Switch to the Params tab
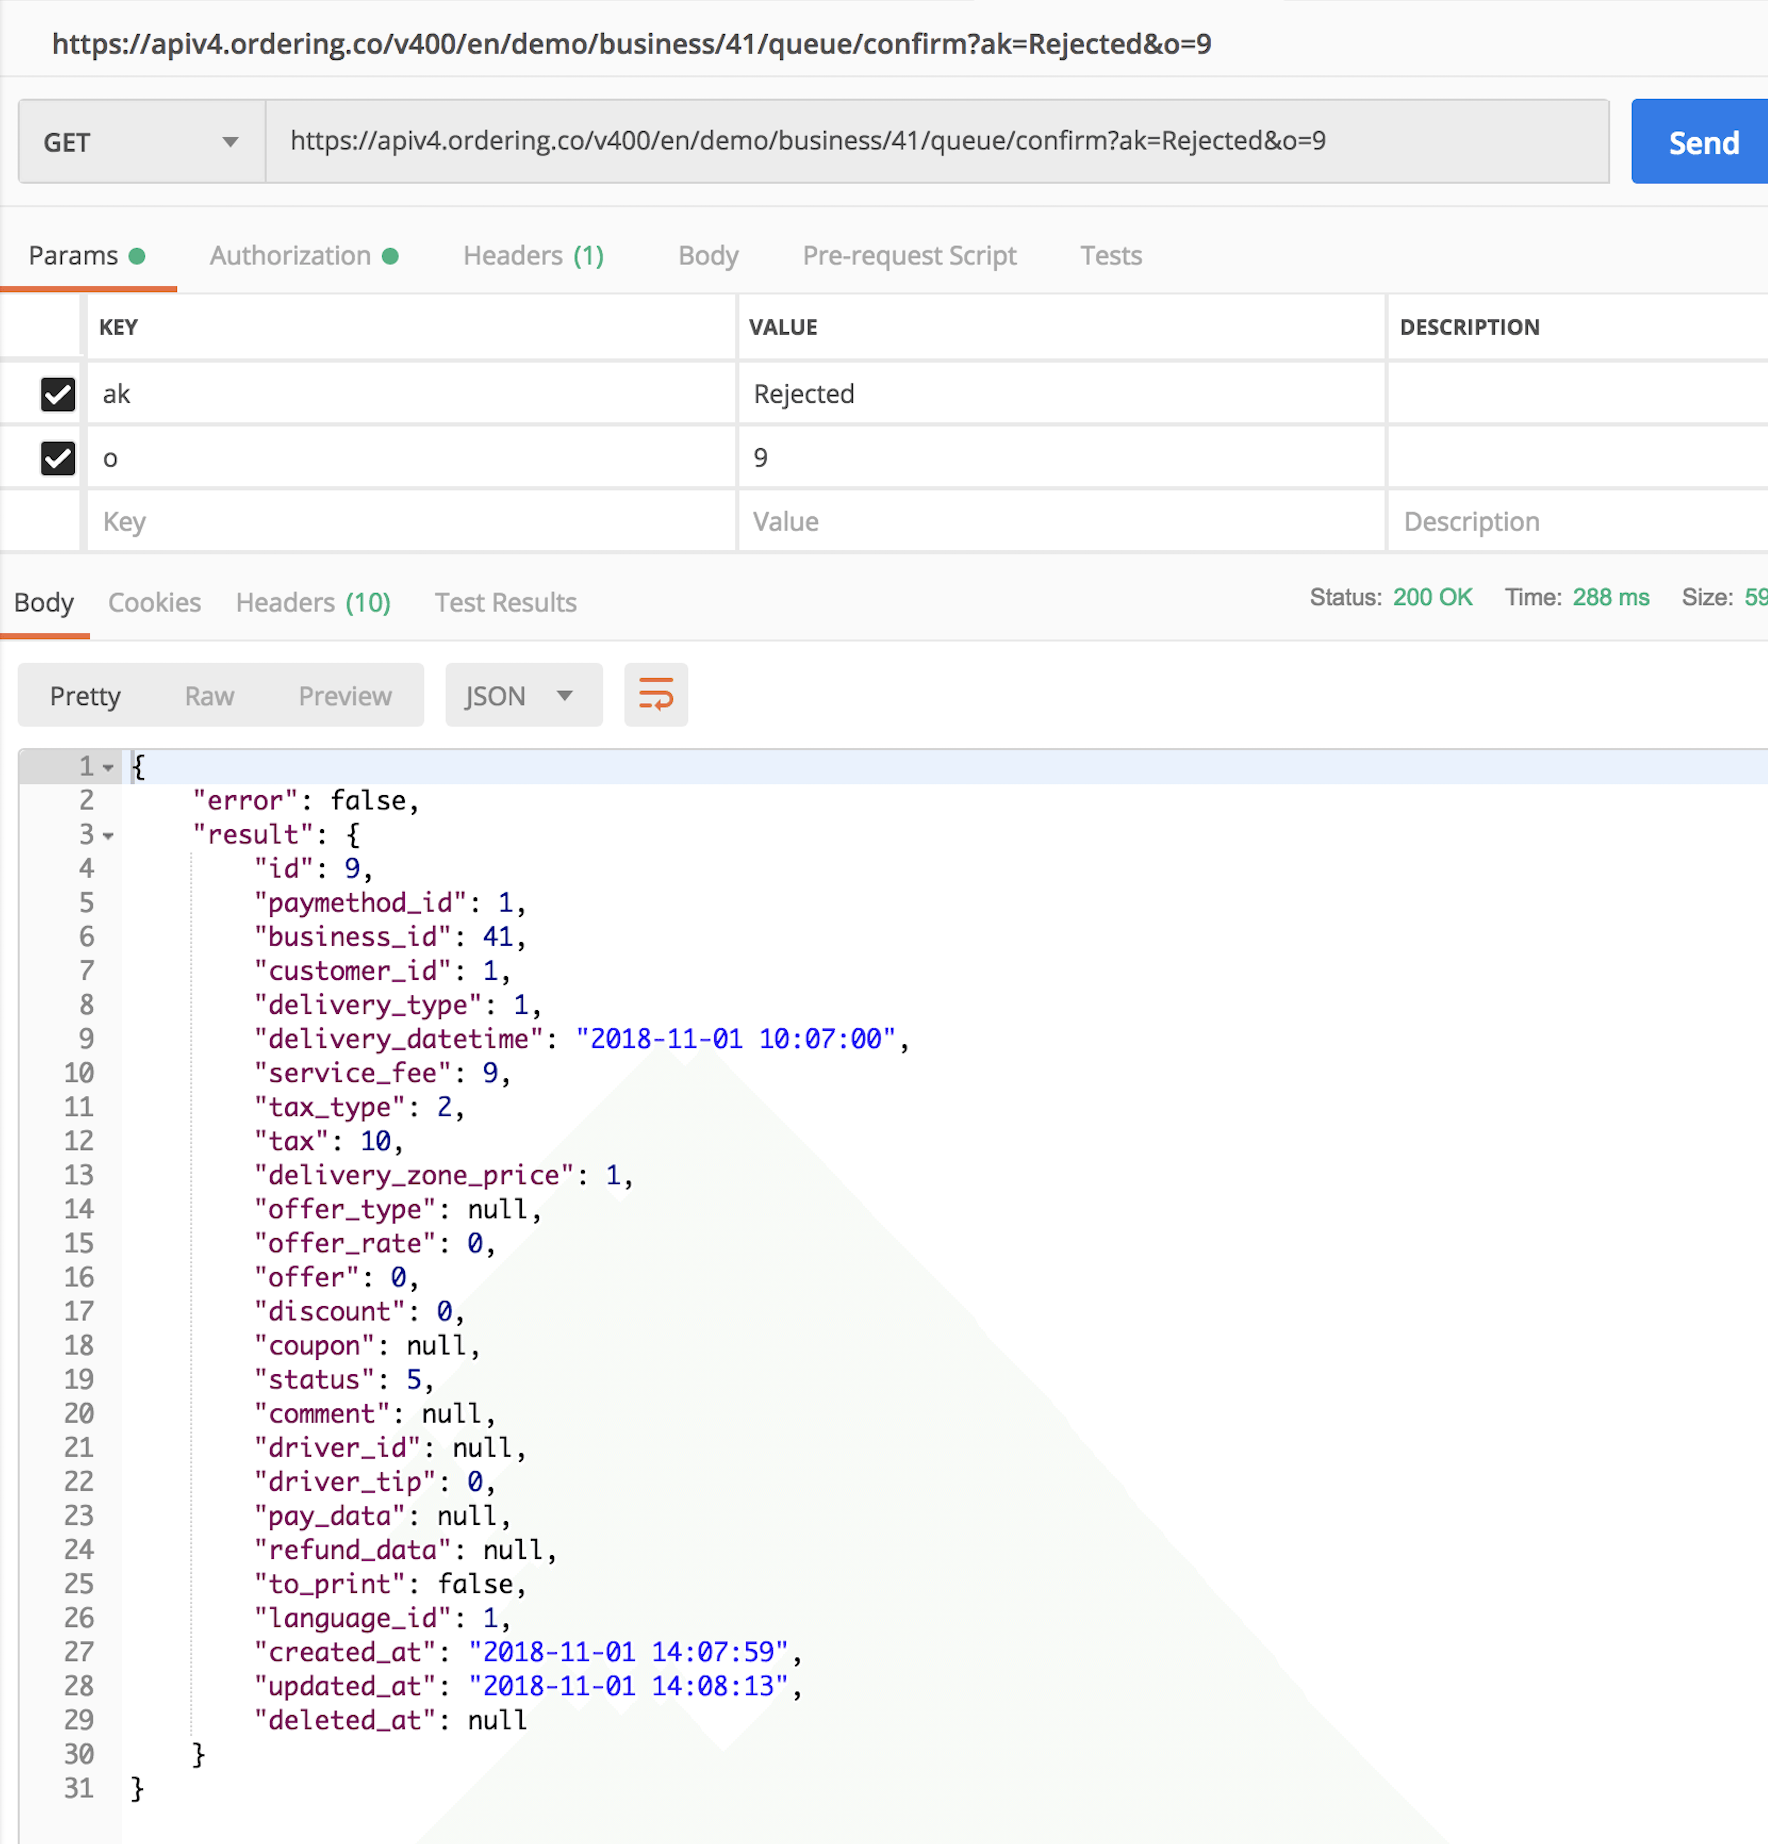 coord(87,256)
